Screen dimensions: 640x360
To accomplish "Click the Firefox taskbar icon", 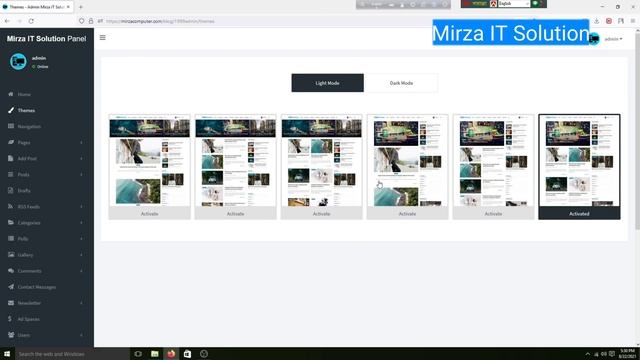I will click(x=171, y=354).
